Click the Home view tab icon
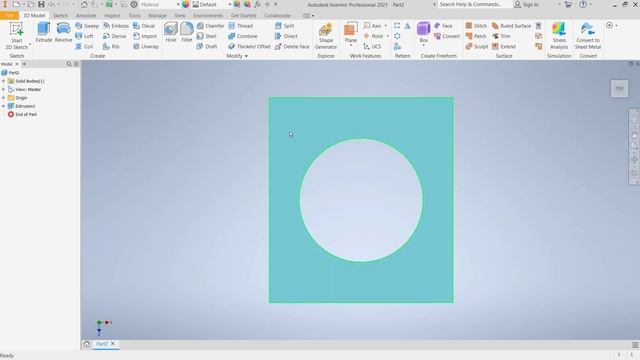Screen dimensions: 640x360 click(87, 344)
